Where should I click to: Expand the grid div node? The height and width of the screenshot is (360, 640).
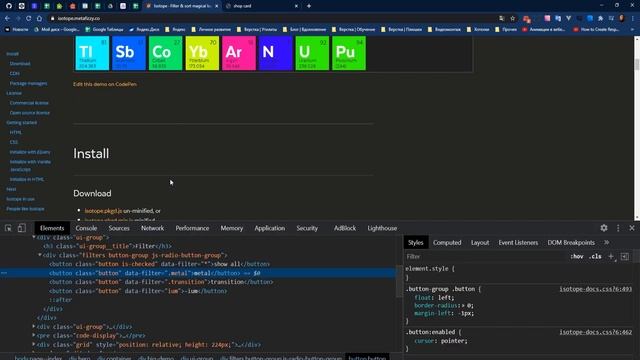click(x=34, y=344)
